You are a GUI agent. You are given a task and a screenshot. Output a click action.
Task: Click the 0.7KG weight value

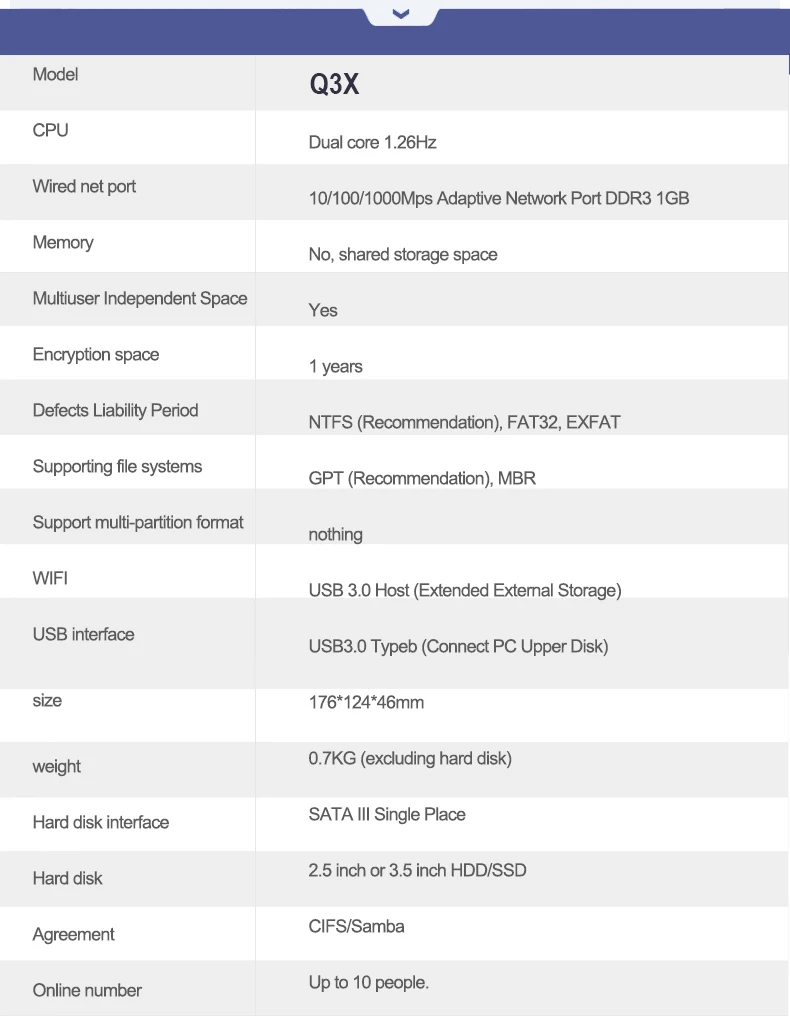410,759
